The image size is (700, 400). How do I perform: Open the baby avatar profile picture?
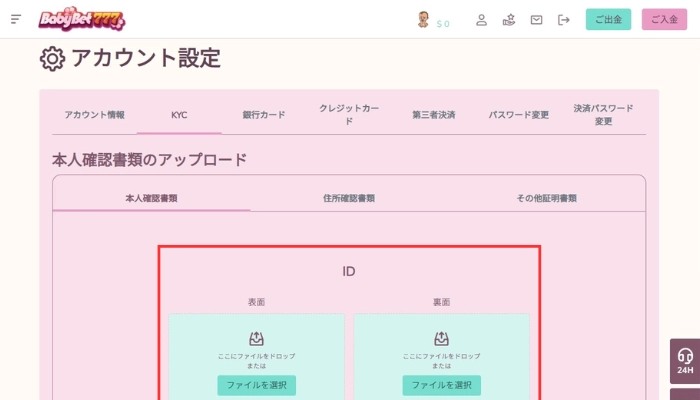[423, 20]
